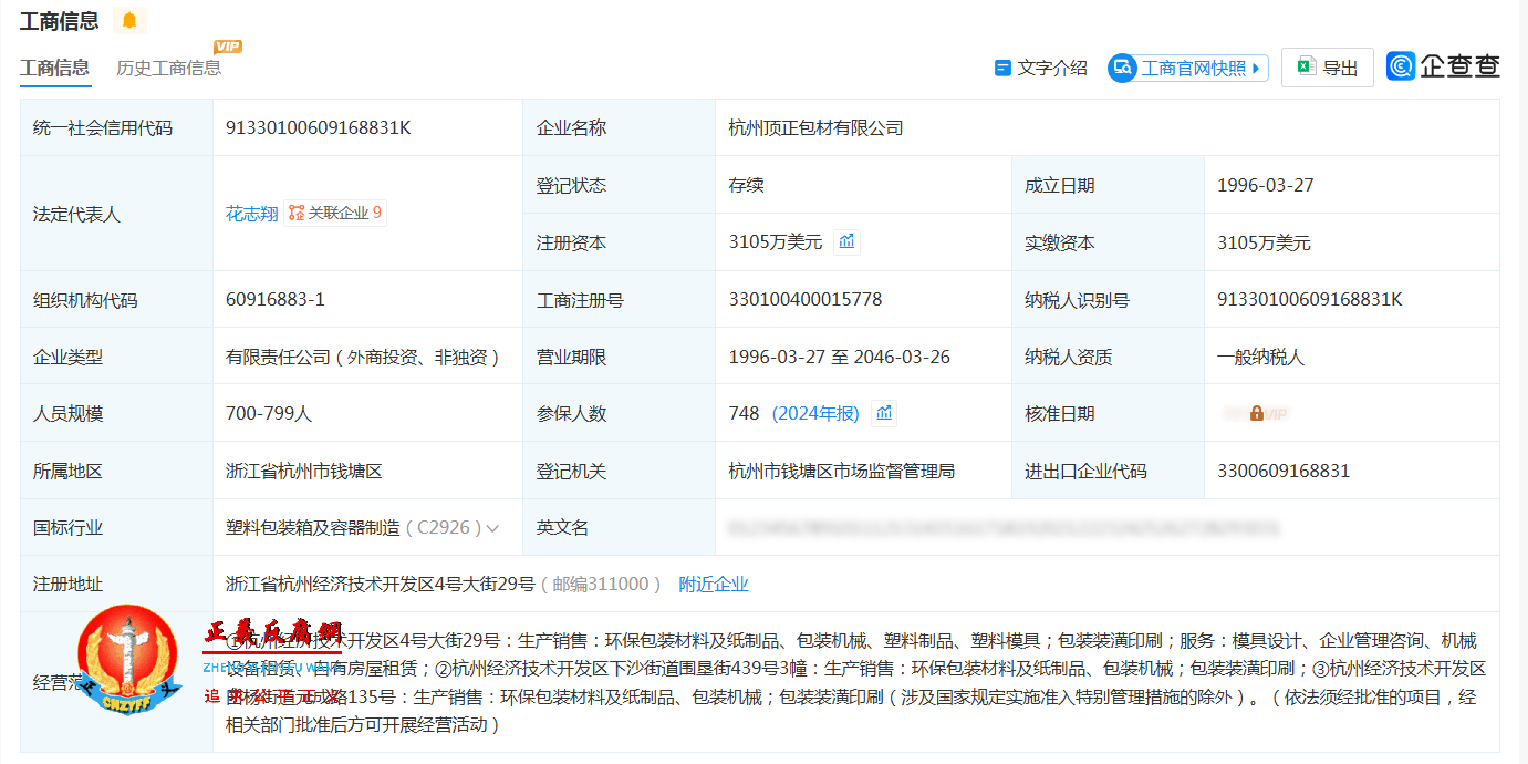
Task: Open the trend chart icon beside 3105万美元
Action: coord(846,242)
